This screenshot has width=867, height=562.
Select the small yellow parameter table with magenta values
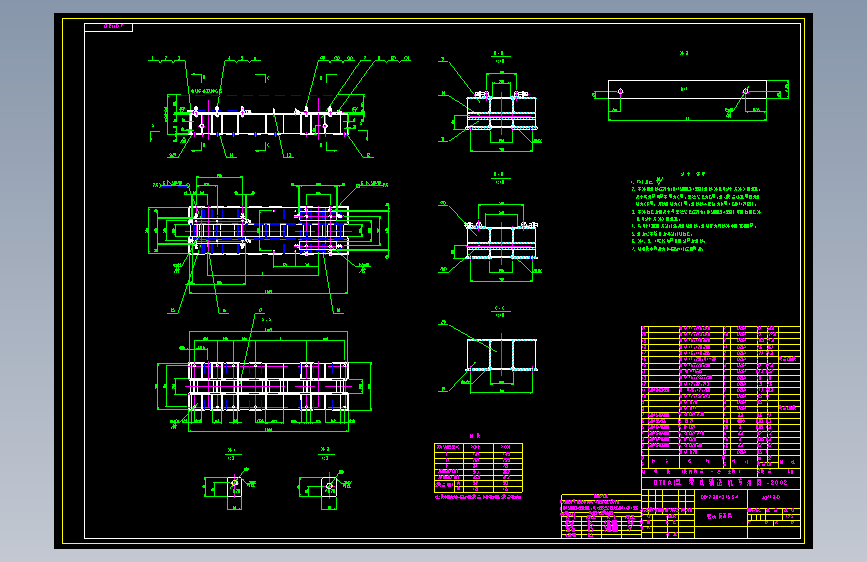(478, 467)
